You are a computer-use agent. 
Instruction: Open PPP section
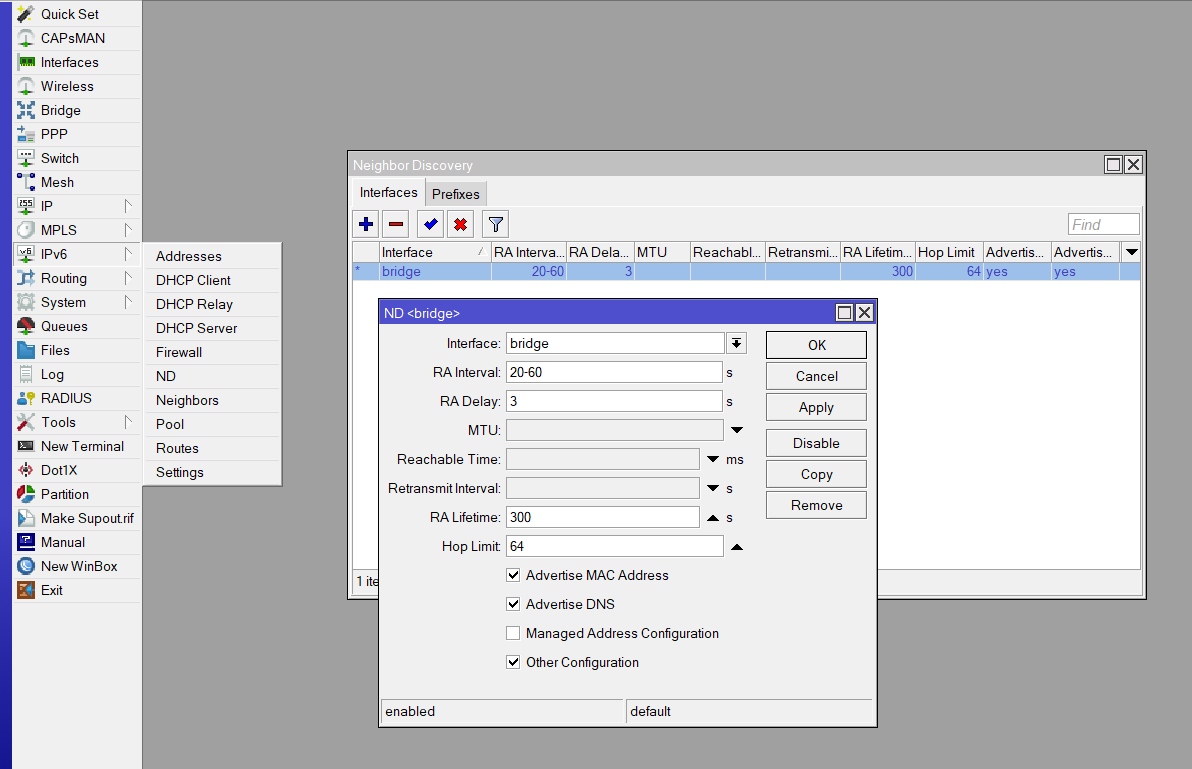77,134
